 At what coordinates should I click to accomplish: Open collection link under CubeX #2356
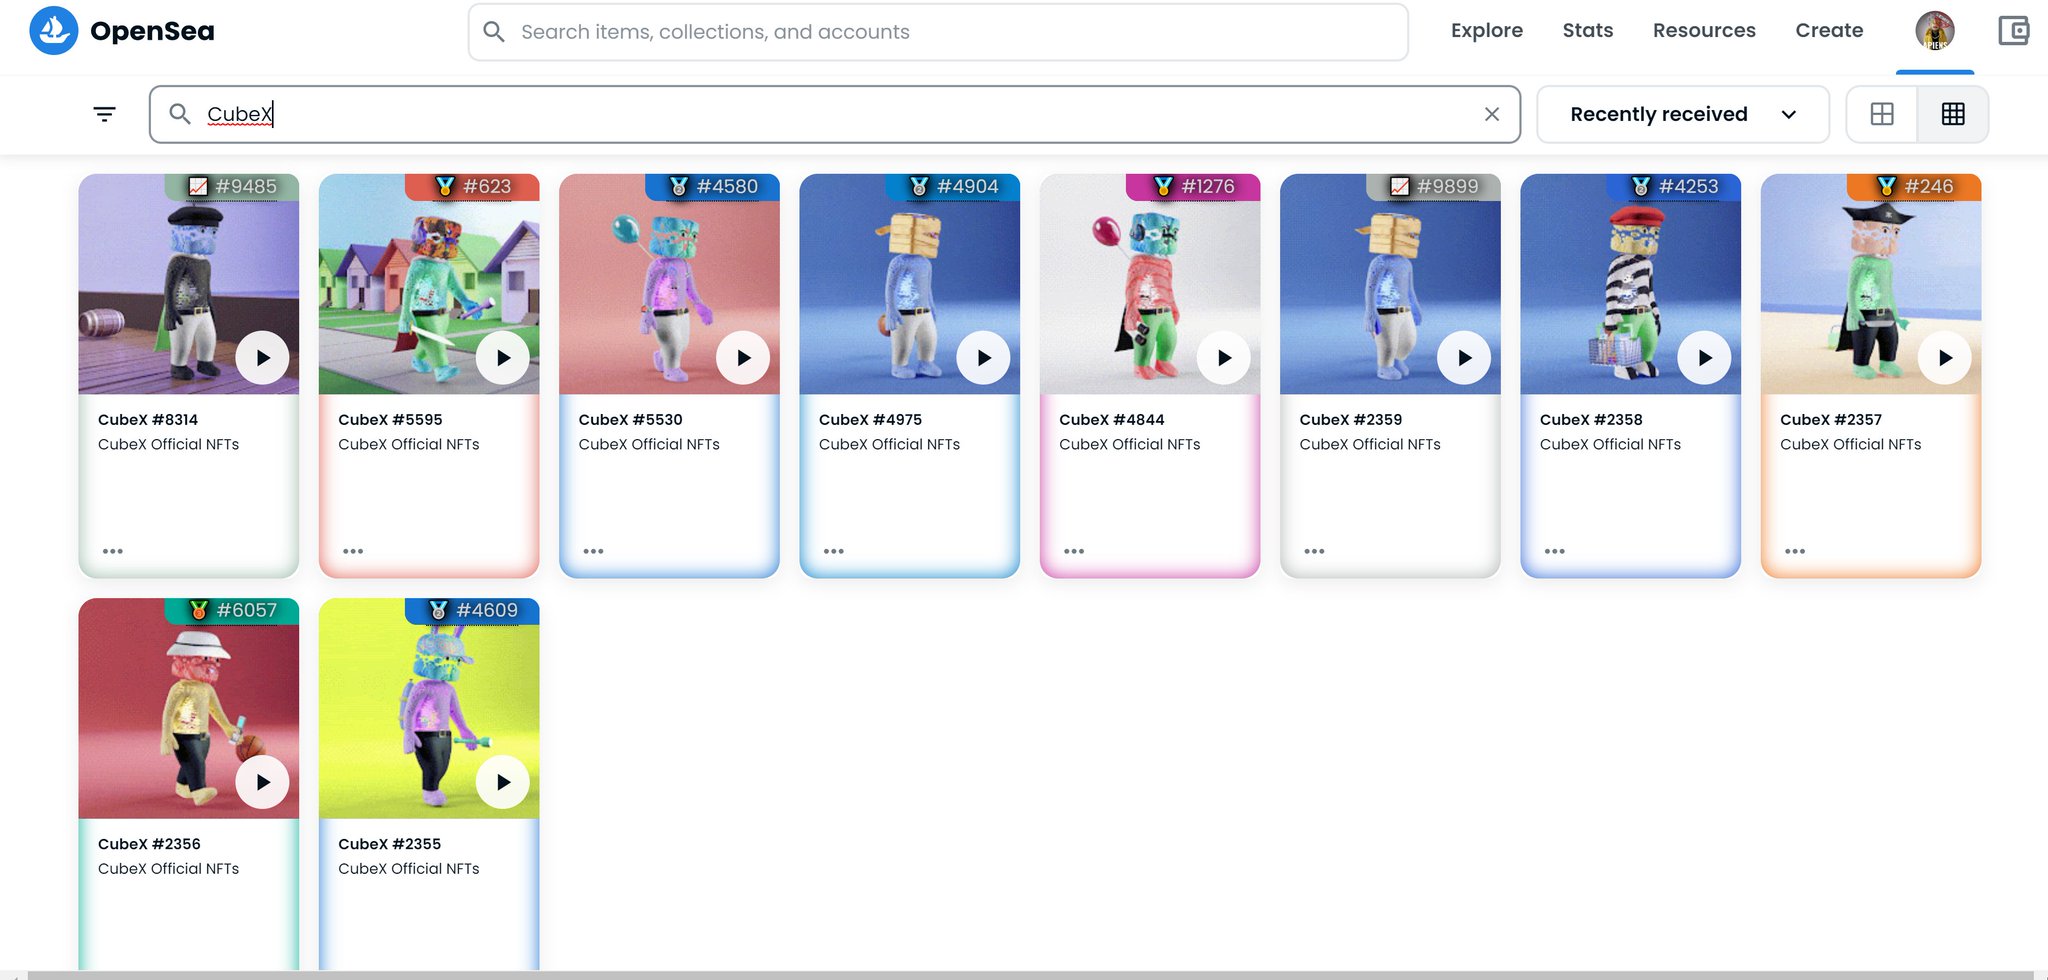[168, 869]
